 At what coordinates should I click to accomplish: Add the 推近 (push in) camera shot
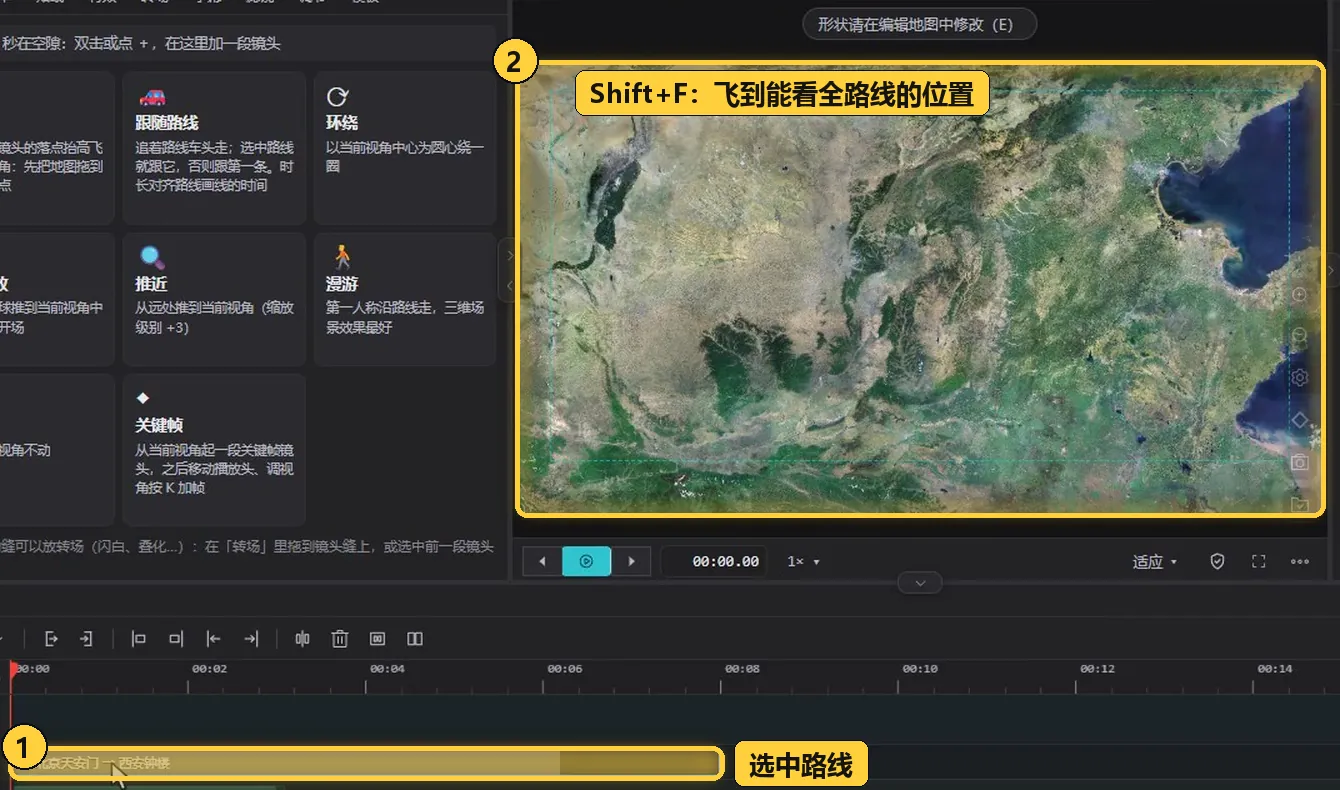pyautogui.click(x=215, y=299)
